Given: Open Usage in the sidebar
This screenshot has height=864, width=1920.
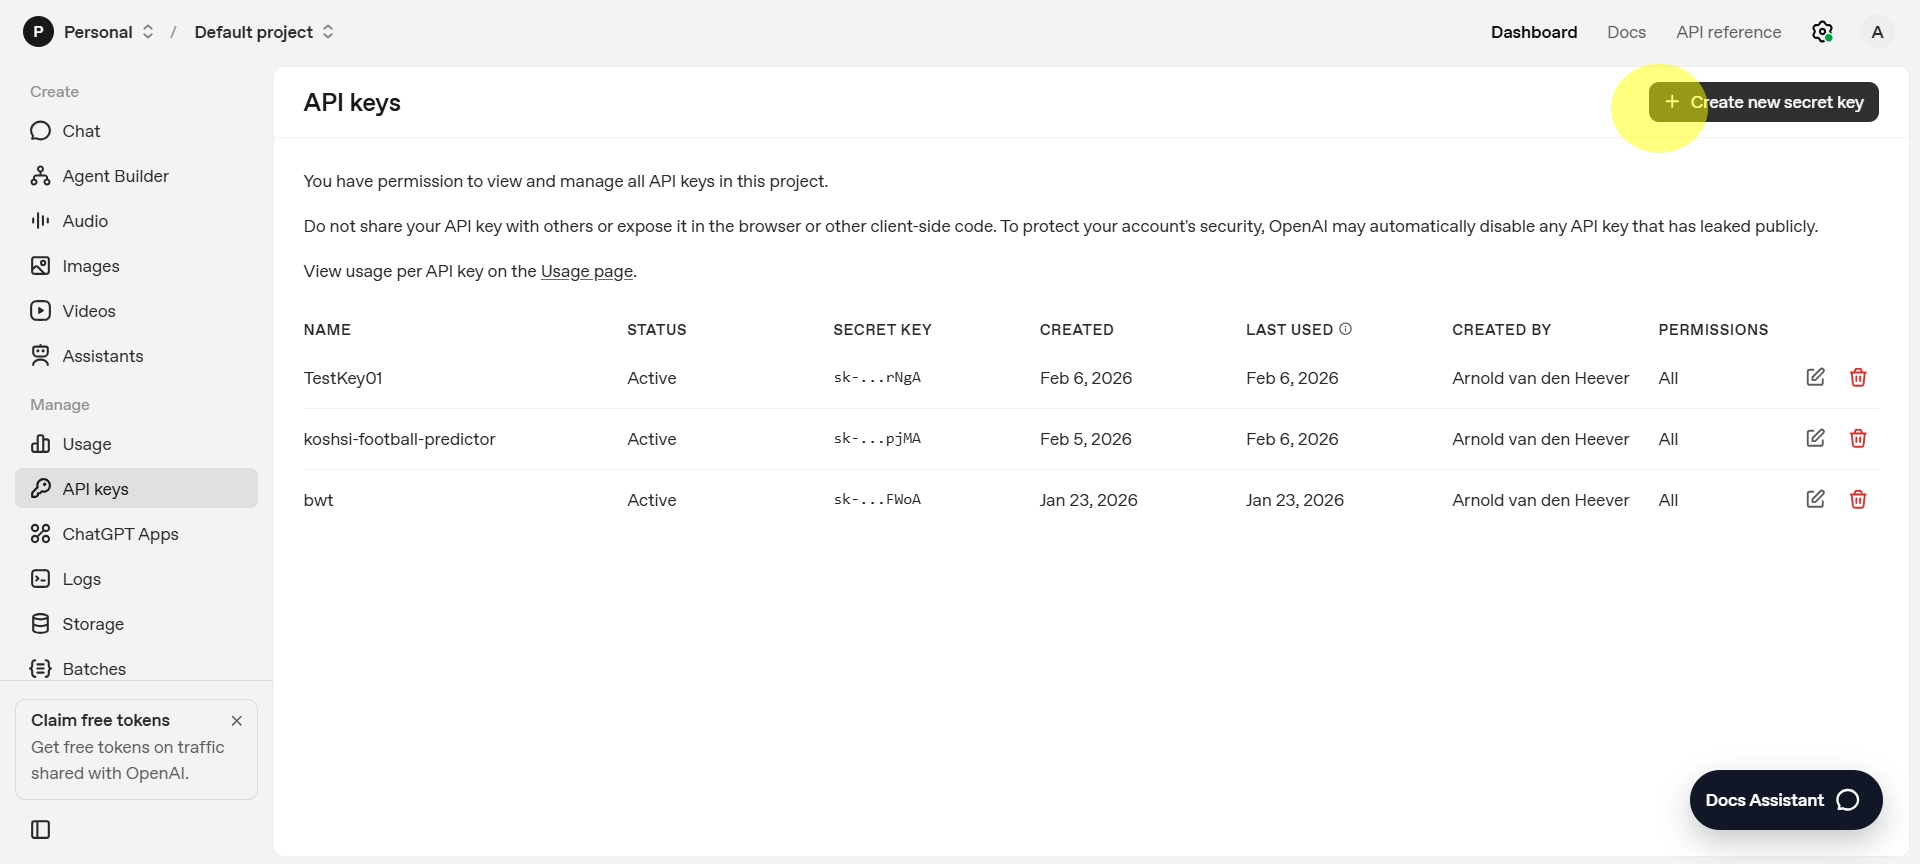Looking at the screenshot, I should click(136, 444).
